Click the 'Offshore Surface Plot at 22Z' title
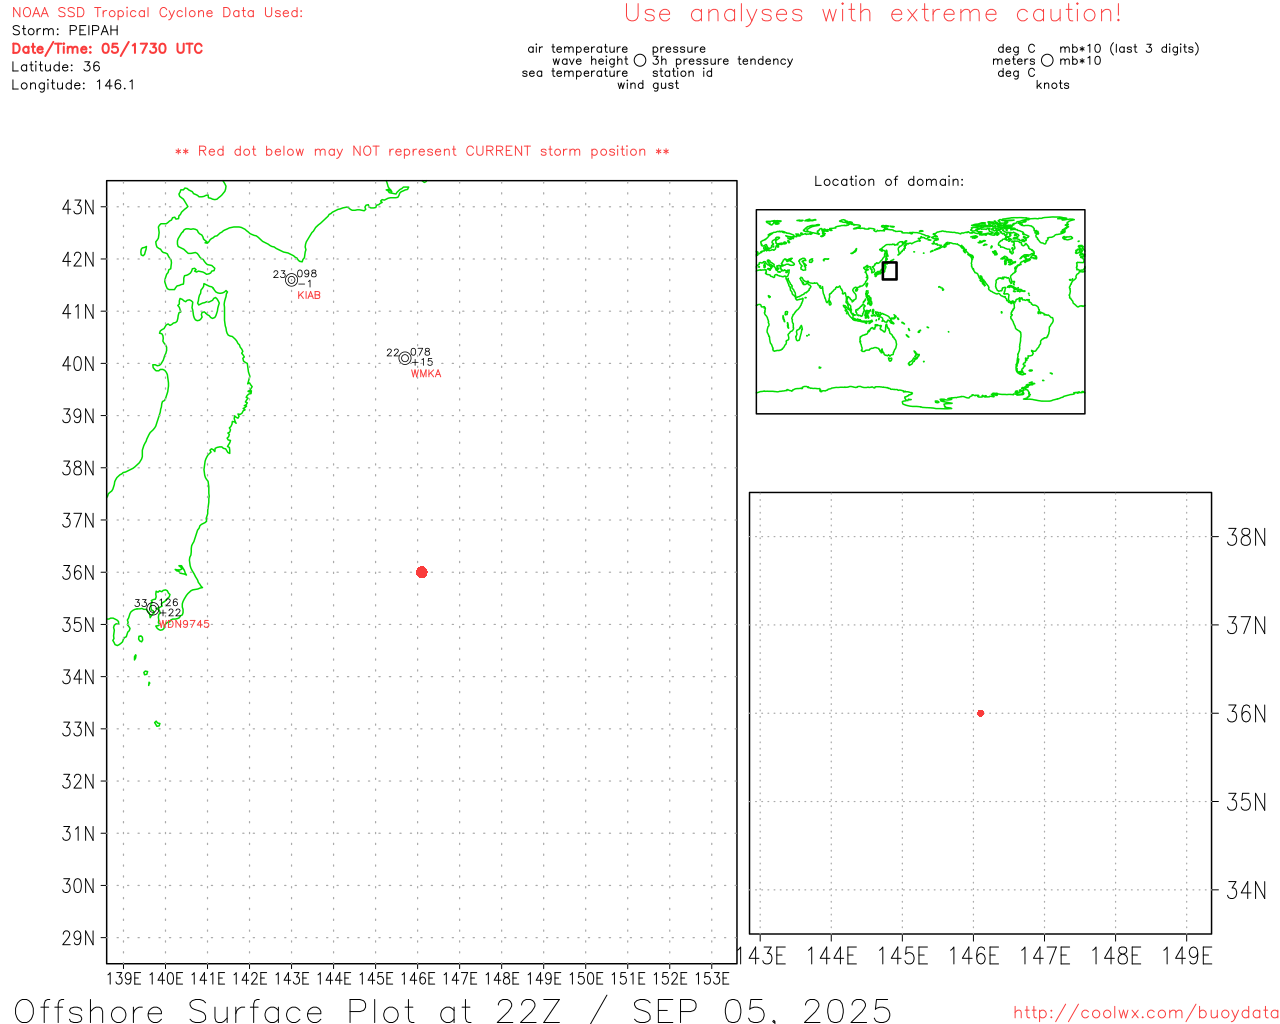The height and width of the screenshot is (1024, 1280). (x=288, y=1010)
